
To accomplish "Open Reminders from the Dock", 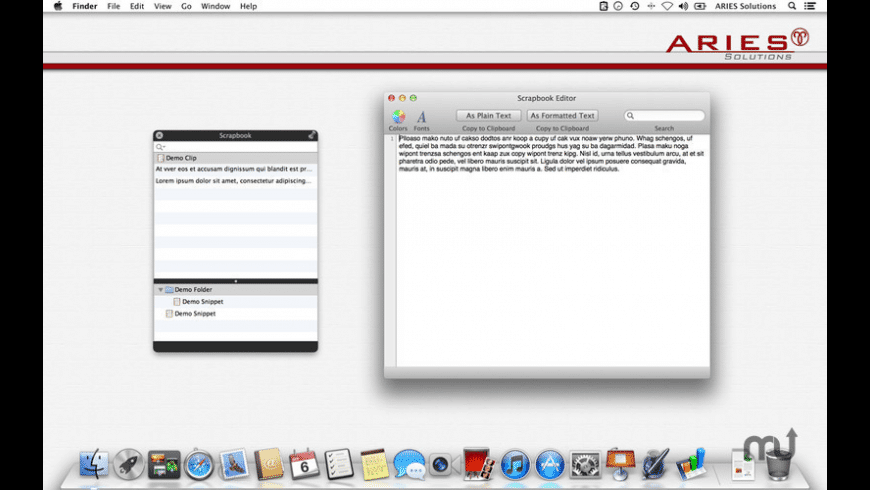I will 339,463.
